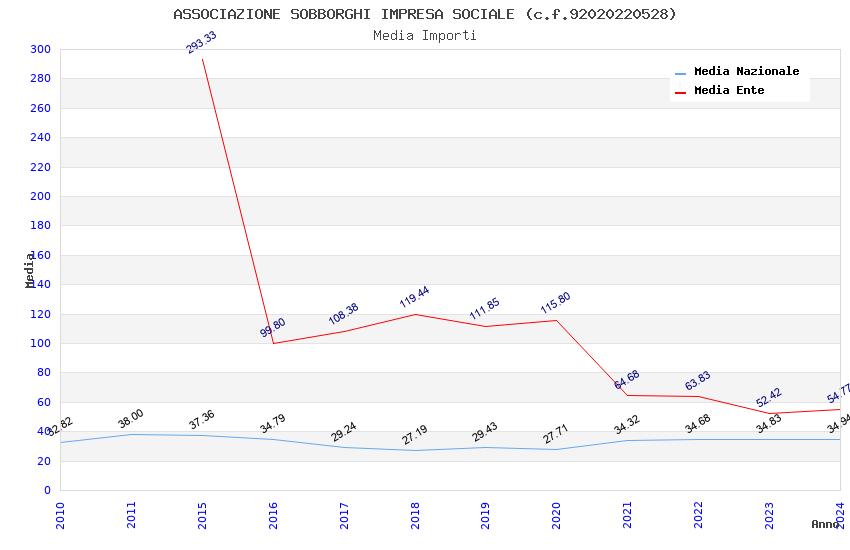Click the 2016 x-axis year label
The height and width of the screenshot is (550, 850).
pyautogui.click(x=273, y=515)
